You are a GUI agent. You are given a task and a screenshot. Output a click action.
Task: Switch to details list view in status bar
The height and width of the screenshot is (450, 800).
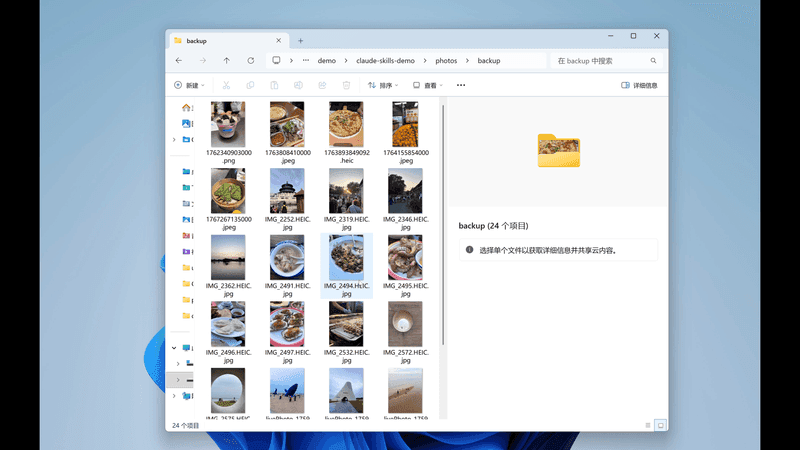click(647, 425)
